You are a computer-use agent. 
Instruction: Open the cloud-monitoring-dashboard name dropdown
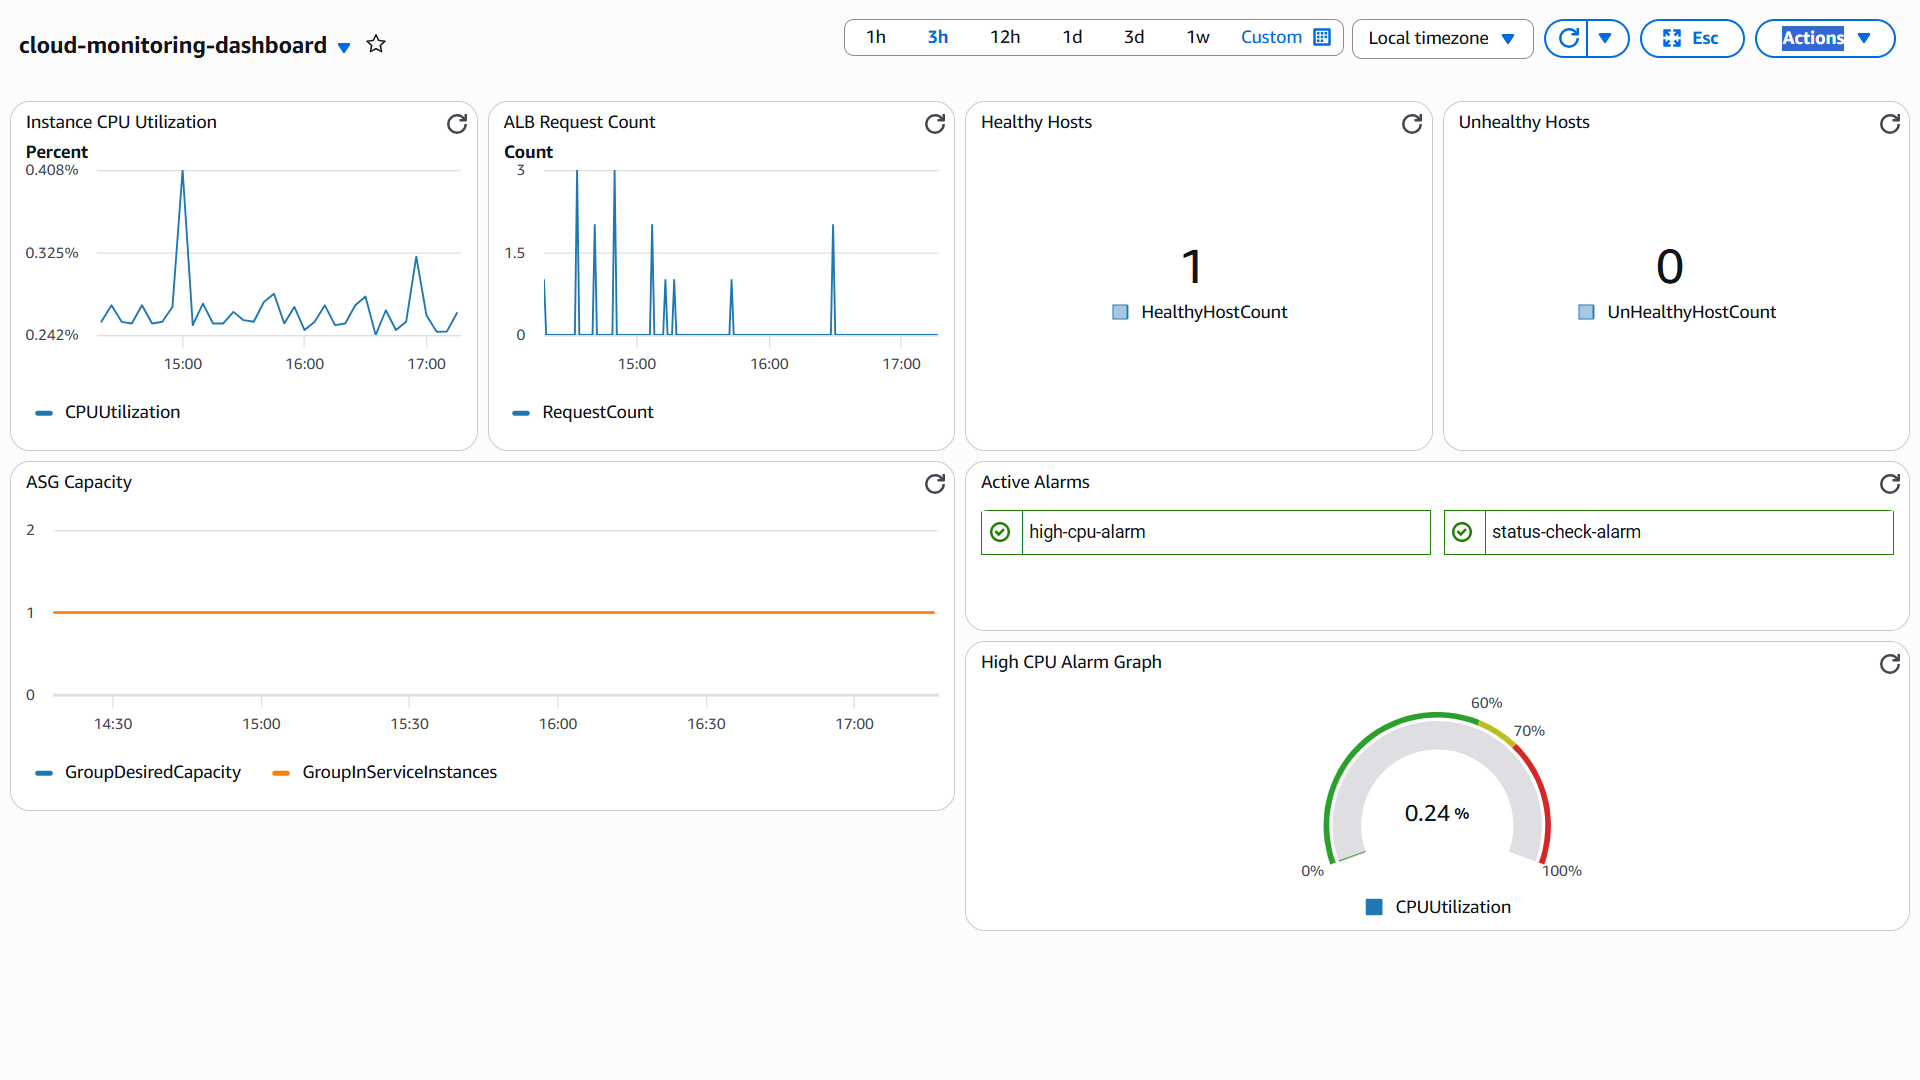point(344,47)
